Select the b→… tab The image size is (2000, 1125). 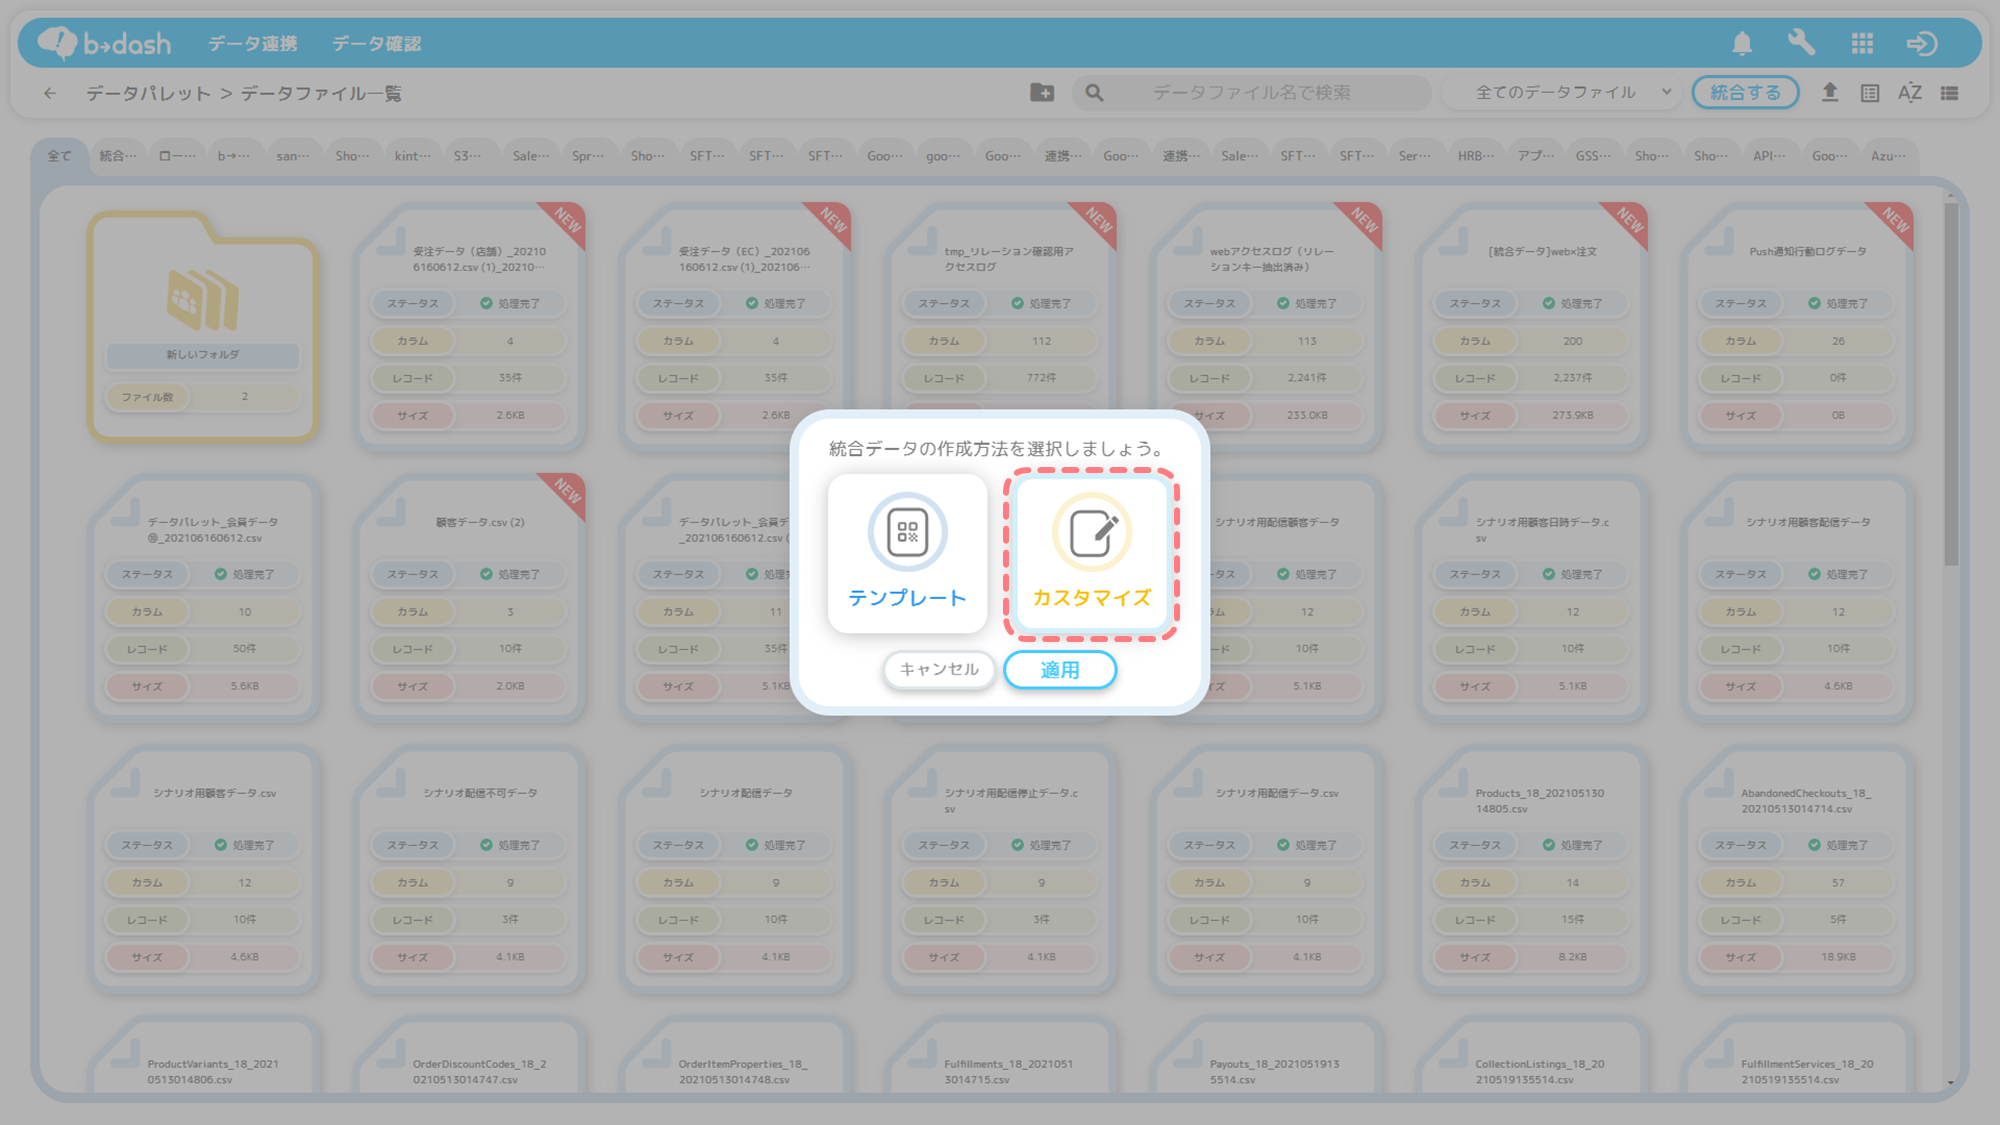(x=234, y=156)
